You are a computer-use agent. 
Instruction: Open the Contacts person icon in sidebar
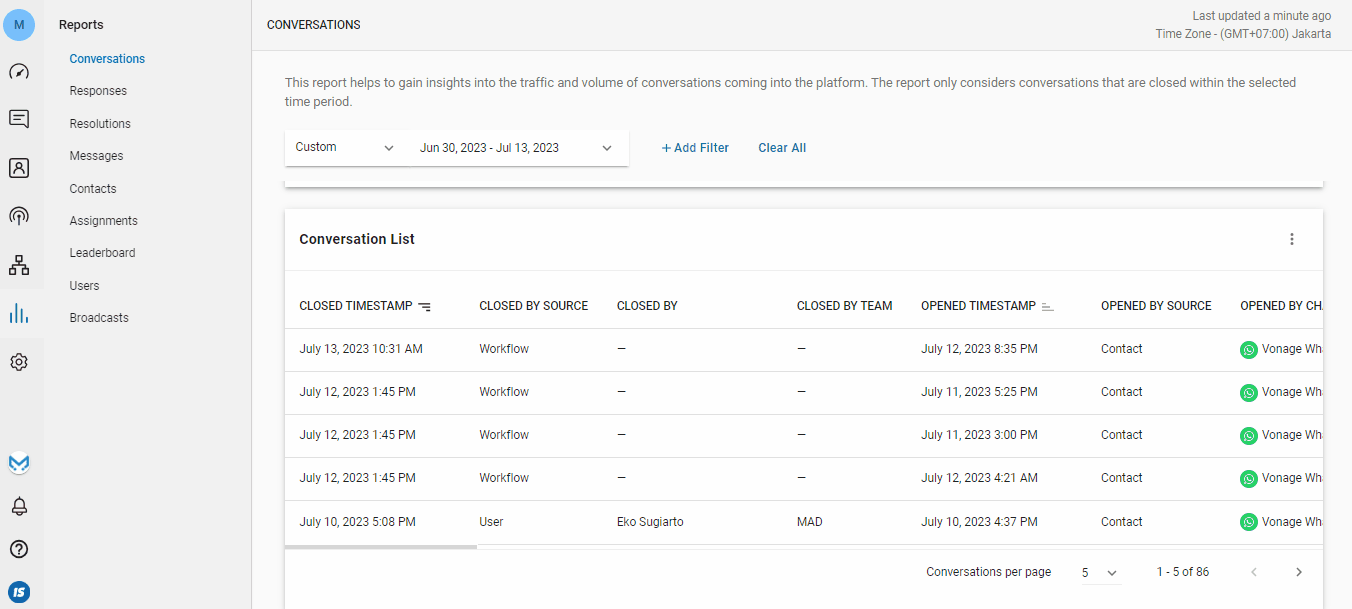coord(19,168)
